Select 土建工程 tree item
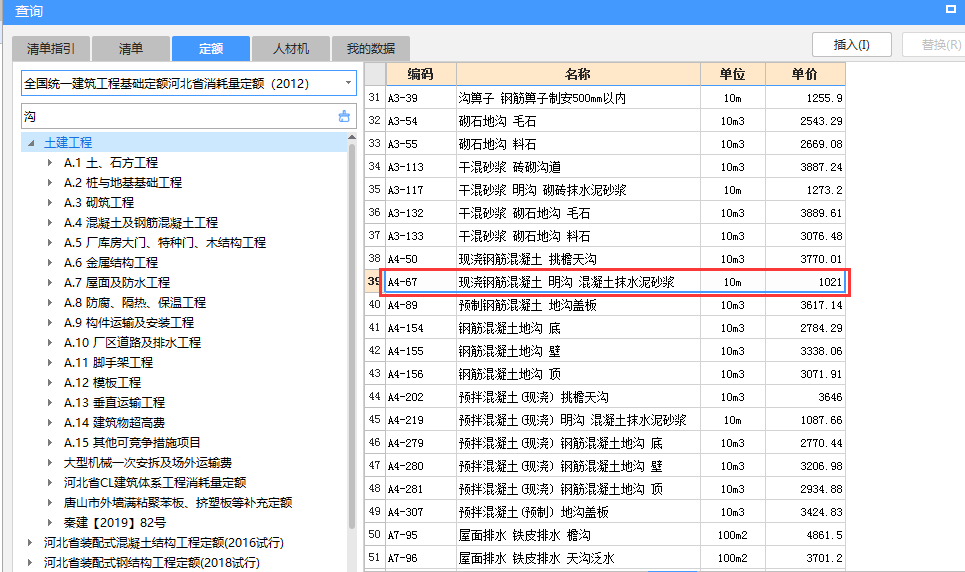The height and width of the screenshot is (572, 965). click(68, 143)
